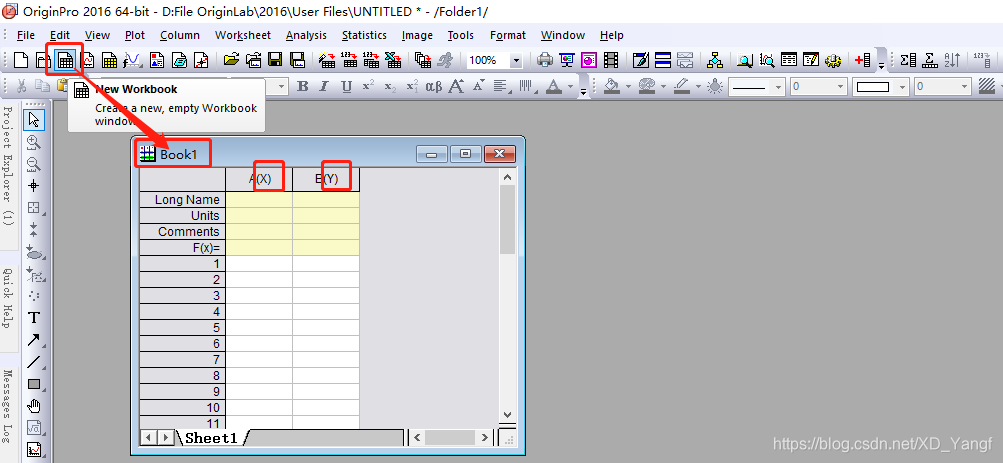This screenshot has height=463, width=1003.
Task: Select the Zoom In tool
Action: tap(34, 142)
